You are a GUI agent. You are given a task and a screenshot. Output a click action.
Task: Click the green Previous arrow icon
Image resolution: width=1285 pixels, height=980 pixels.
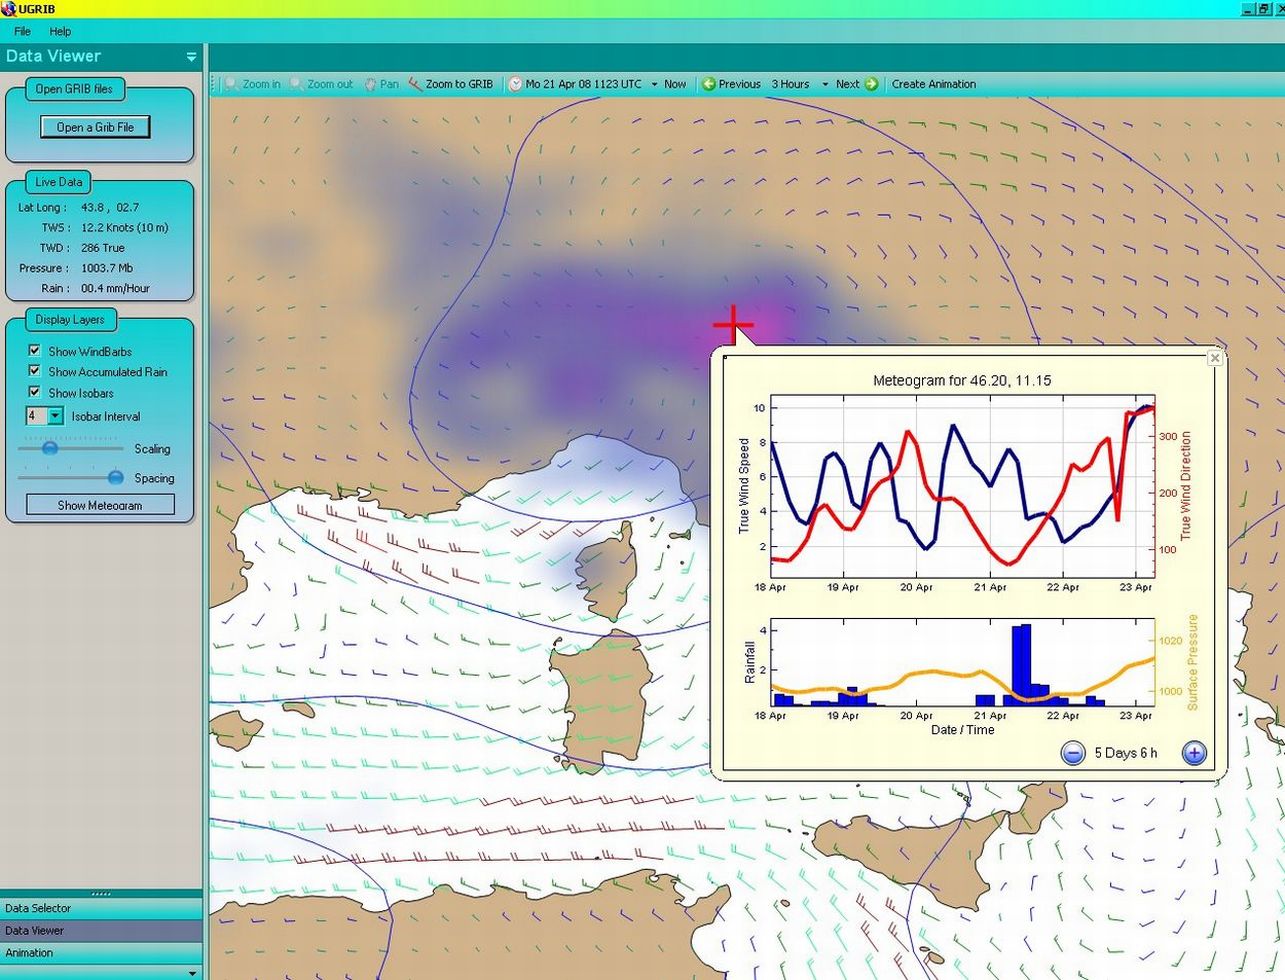709,84
